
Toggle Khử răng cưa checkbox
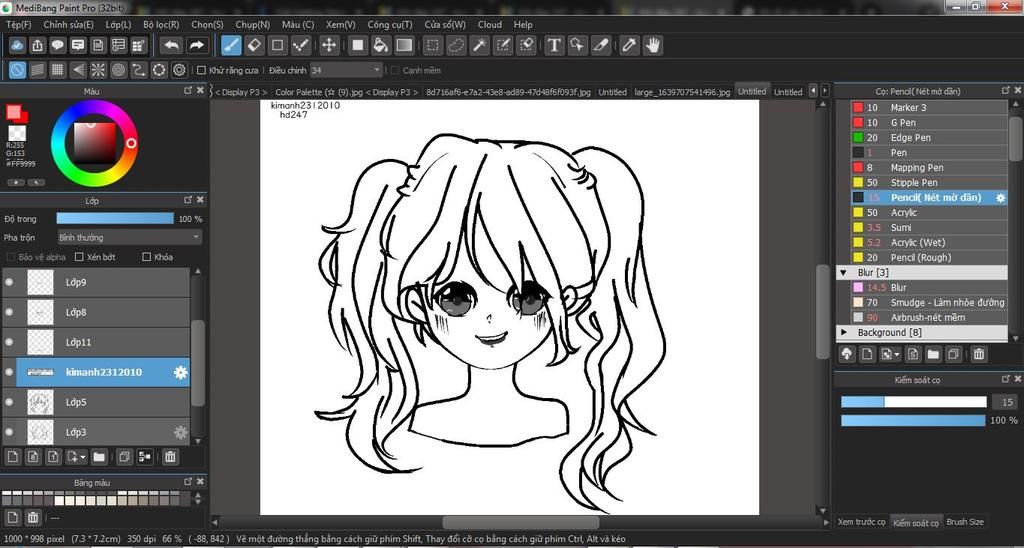[202, 70]
